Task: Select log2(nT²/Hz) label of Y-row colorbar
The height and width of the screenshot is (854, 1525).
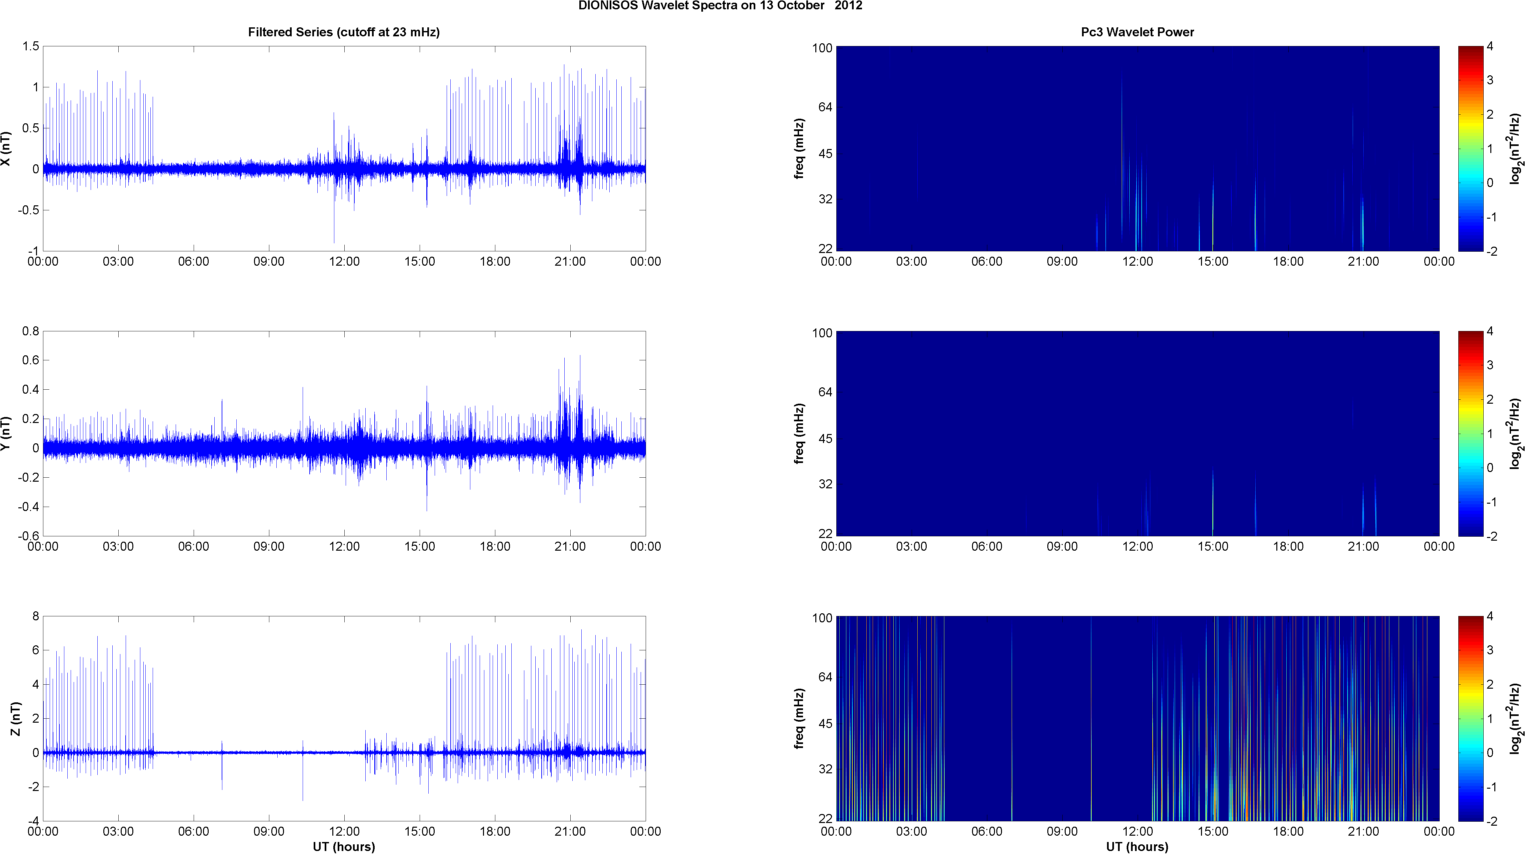Action: point(1516,434)
